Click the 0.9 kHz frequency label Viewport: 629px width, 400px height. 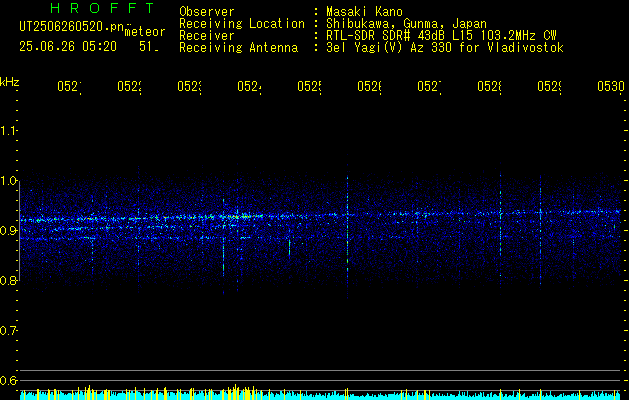click(x=8, y=231)
